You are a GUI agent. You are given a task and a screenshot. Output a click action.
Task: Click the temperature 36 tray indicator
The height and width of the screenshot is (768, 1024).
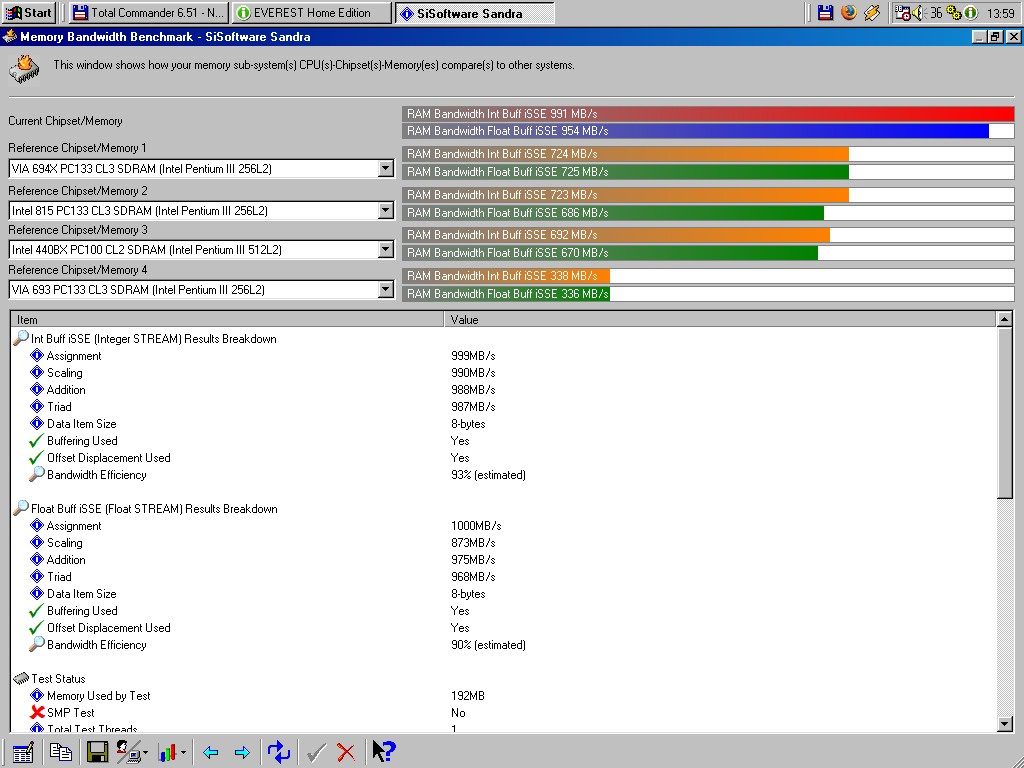(x=936, y=12)
